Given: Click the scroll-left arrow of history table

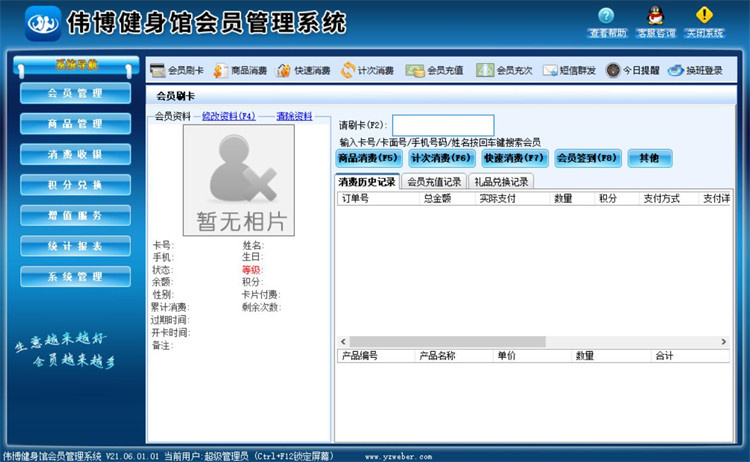Looking at the screenshot, I should 343,341.
